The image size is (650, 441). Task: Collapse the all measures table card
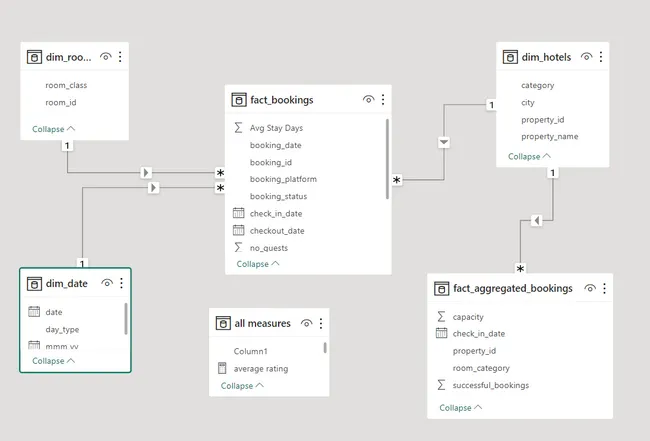(x=242, y=385)
